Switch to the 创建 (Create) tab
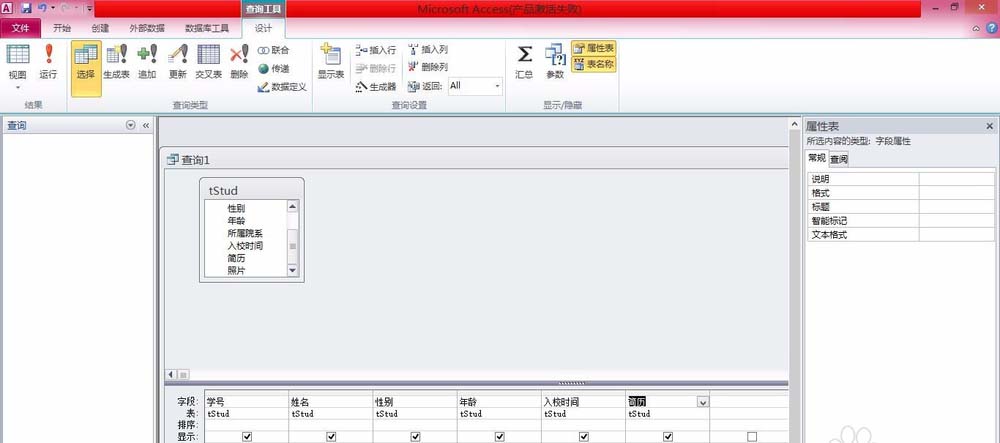This screenshot has height=443, width=1000. tap(100, 28)
